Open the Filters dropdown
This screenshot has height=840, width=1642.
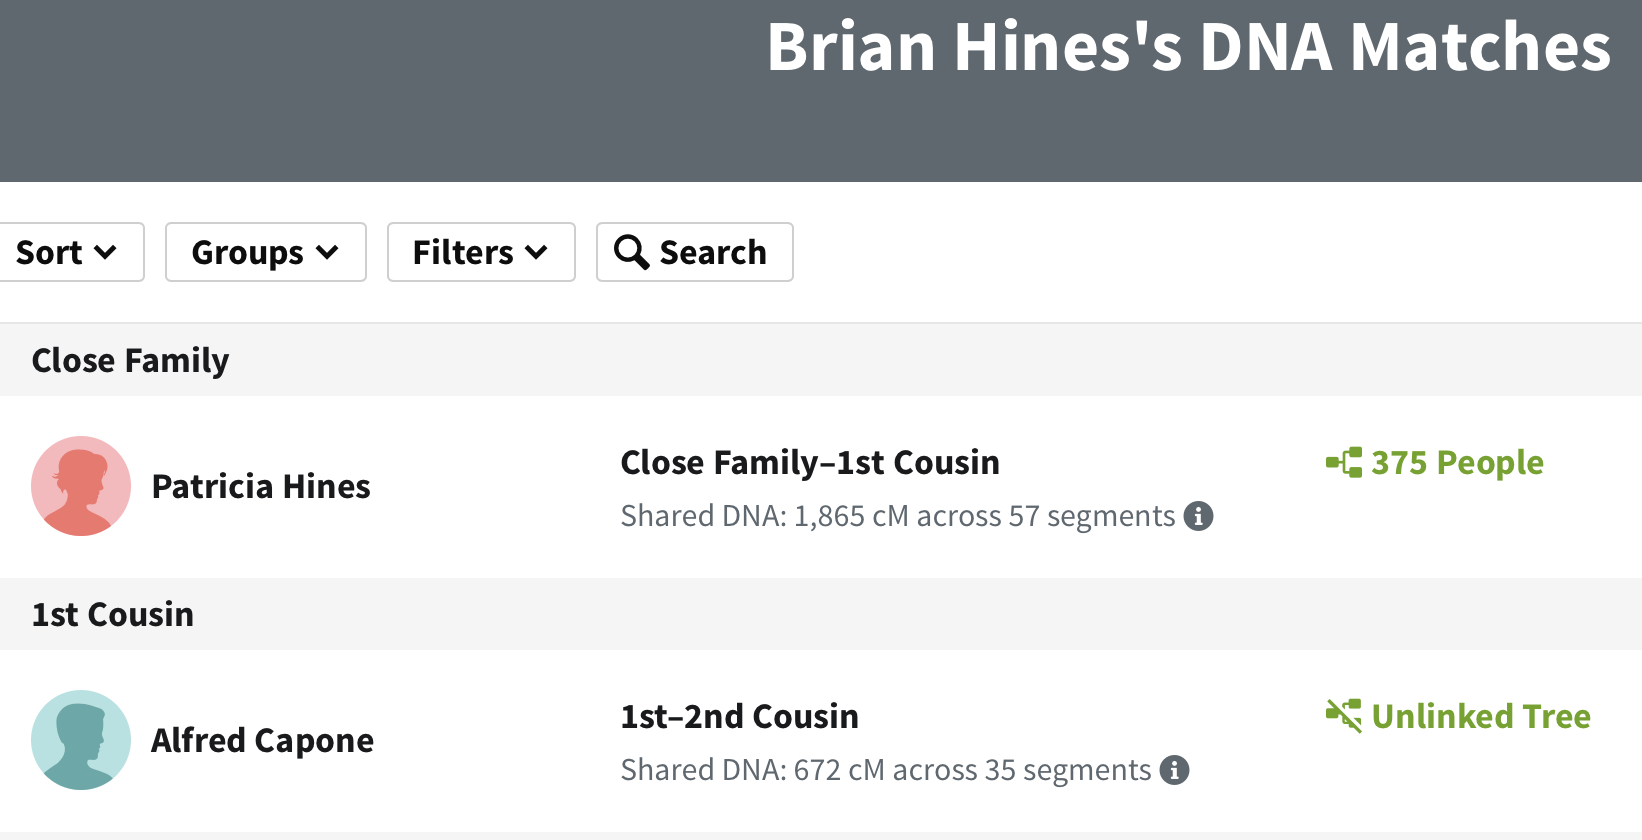(x=480, y=252)
